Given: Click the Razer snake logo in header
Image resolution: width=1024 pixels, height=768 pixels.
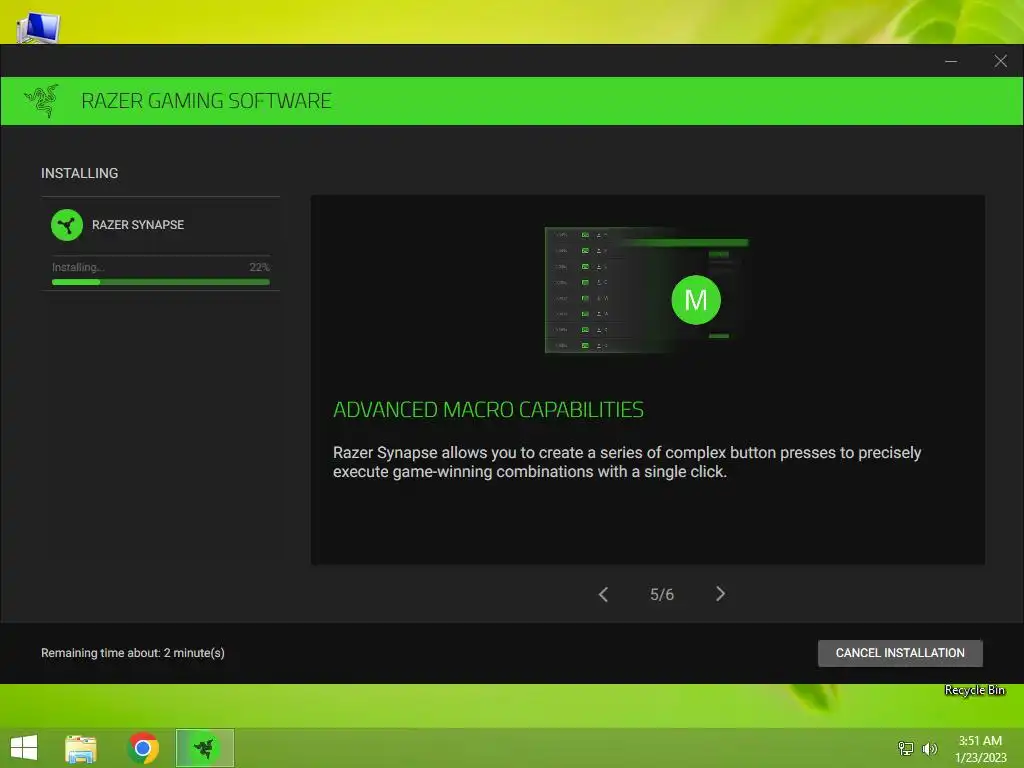Looking at the screenshot, I should click(42, 101).
